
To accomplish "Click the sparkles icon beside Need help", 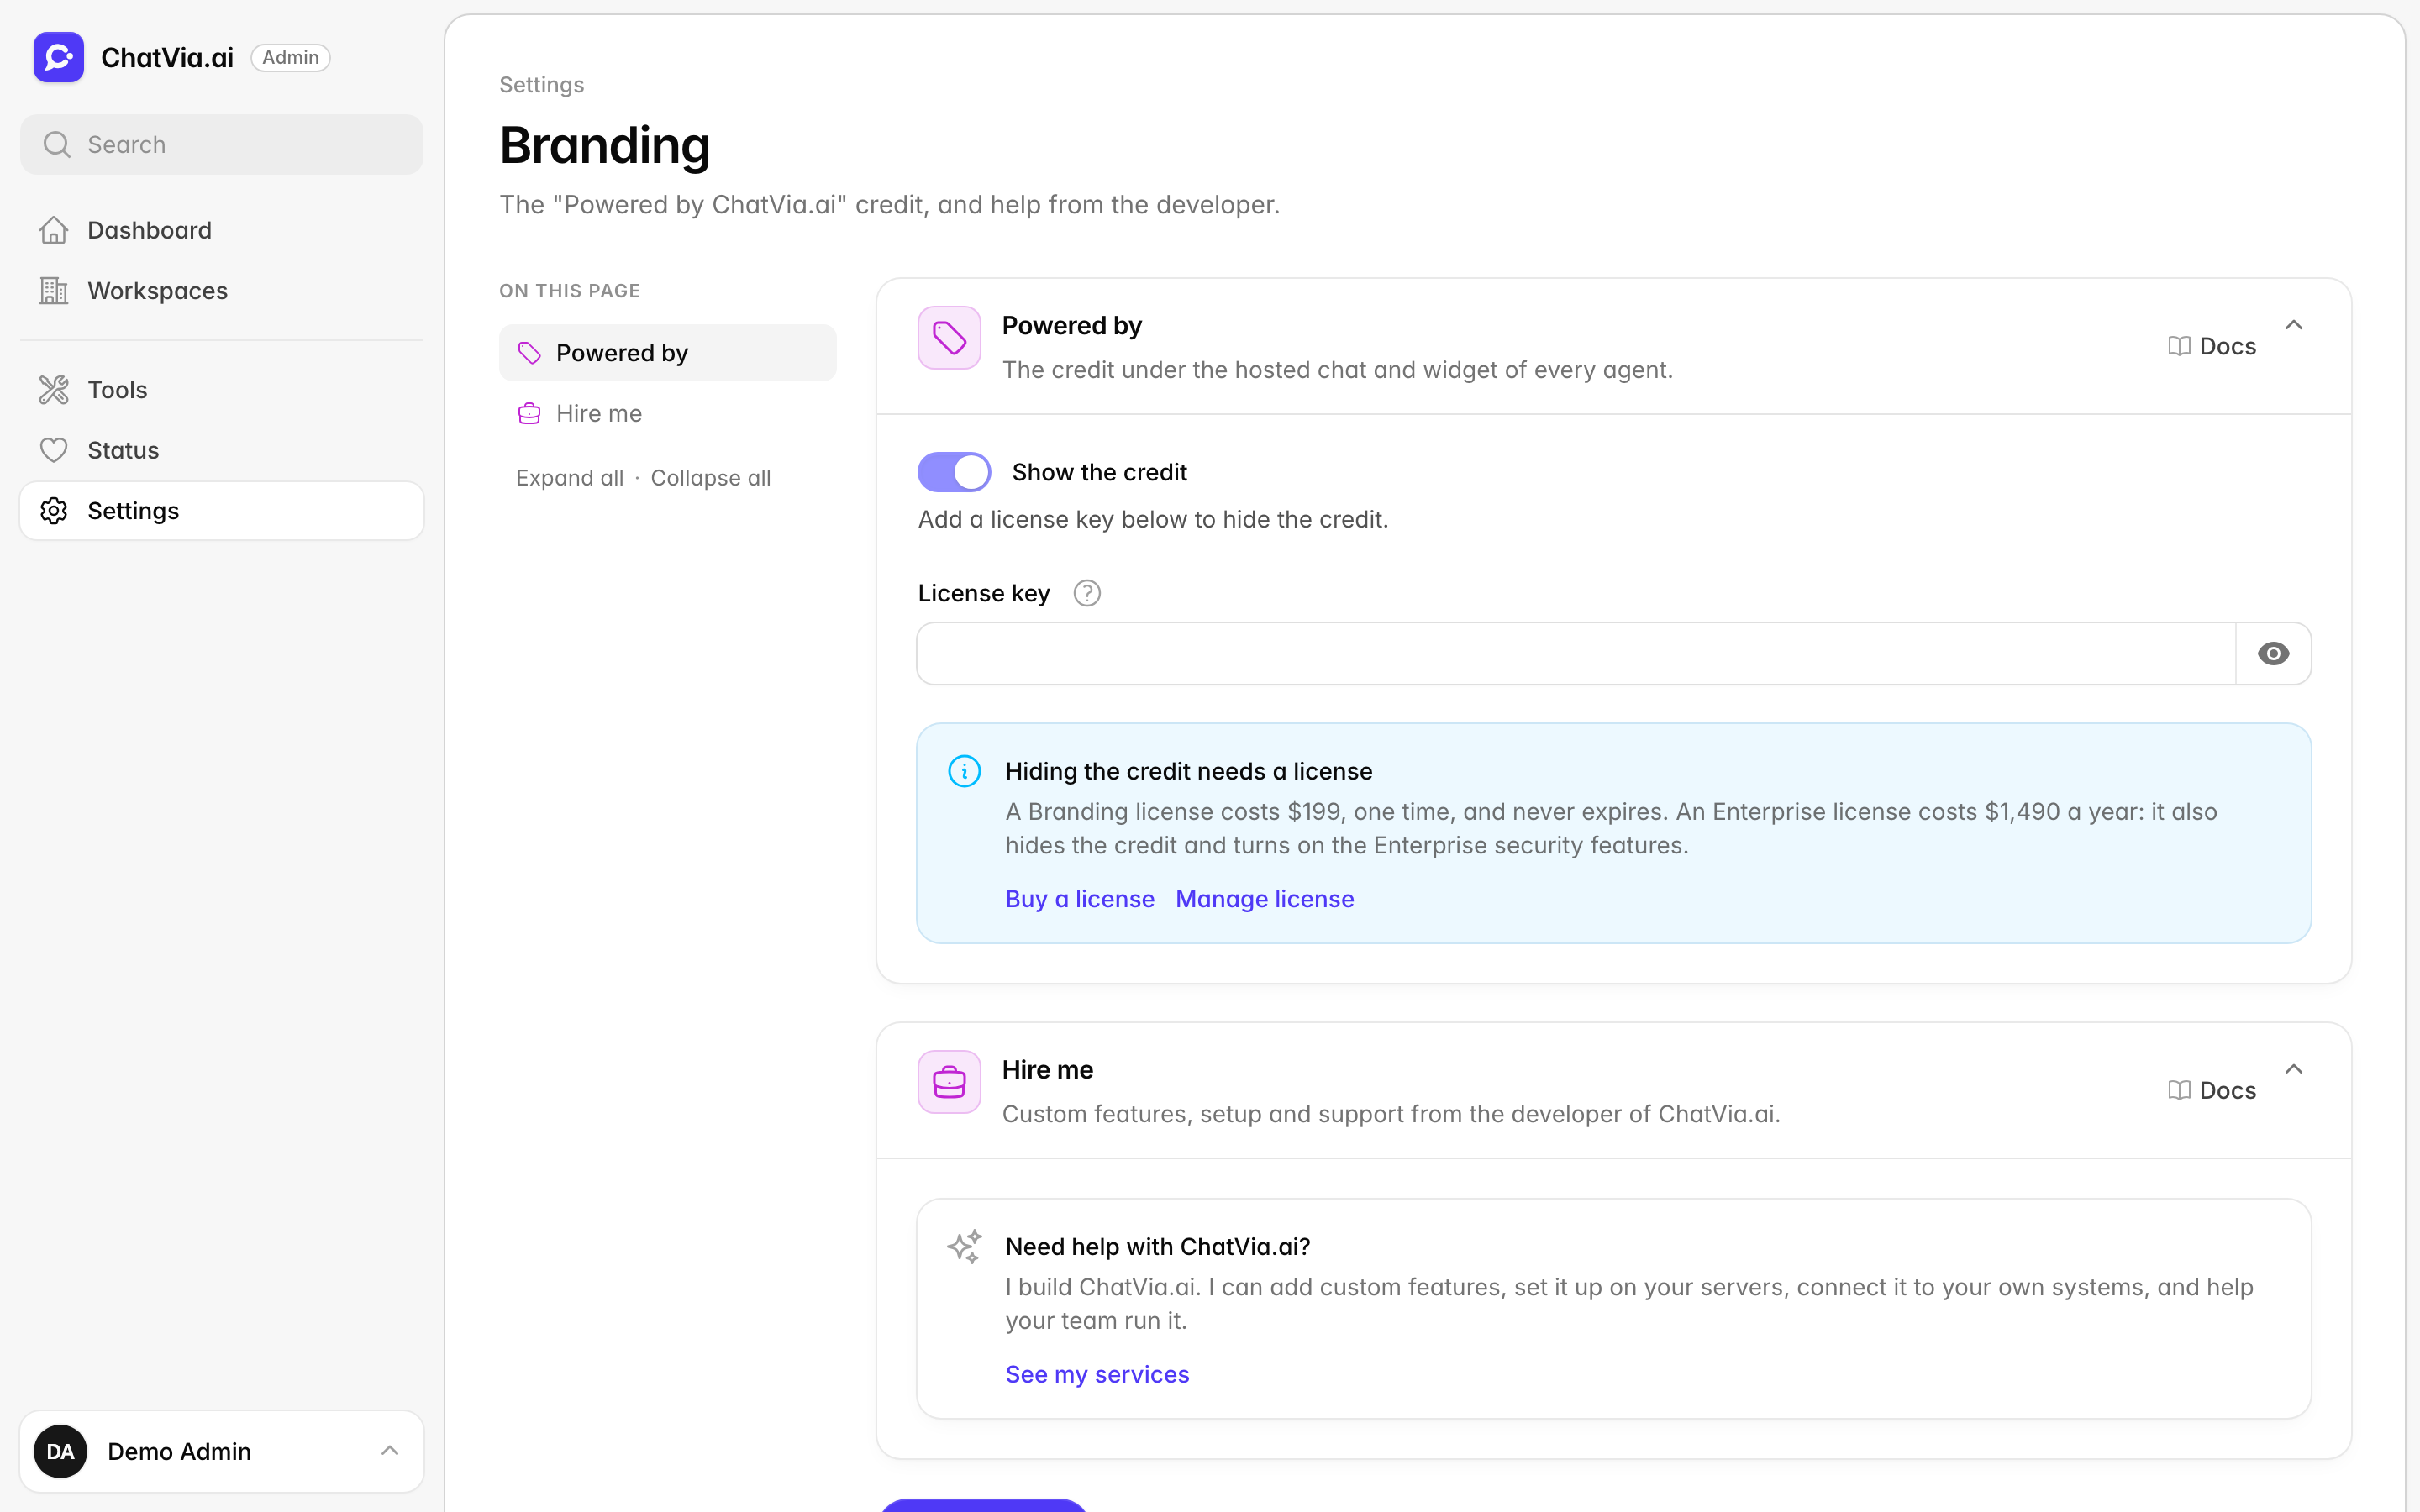I will coord(965,1246).
